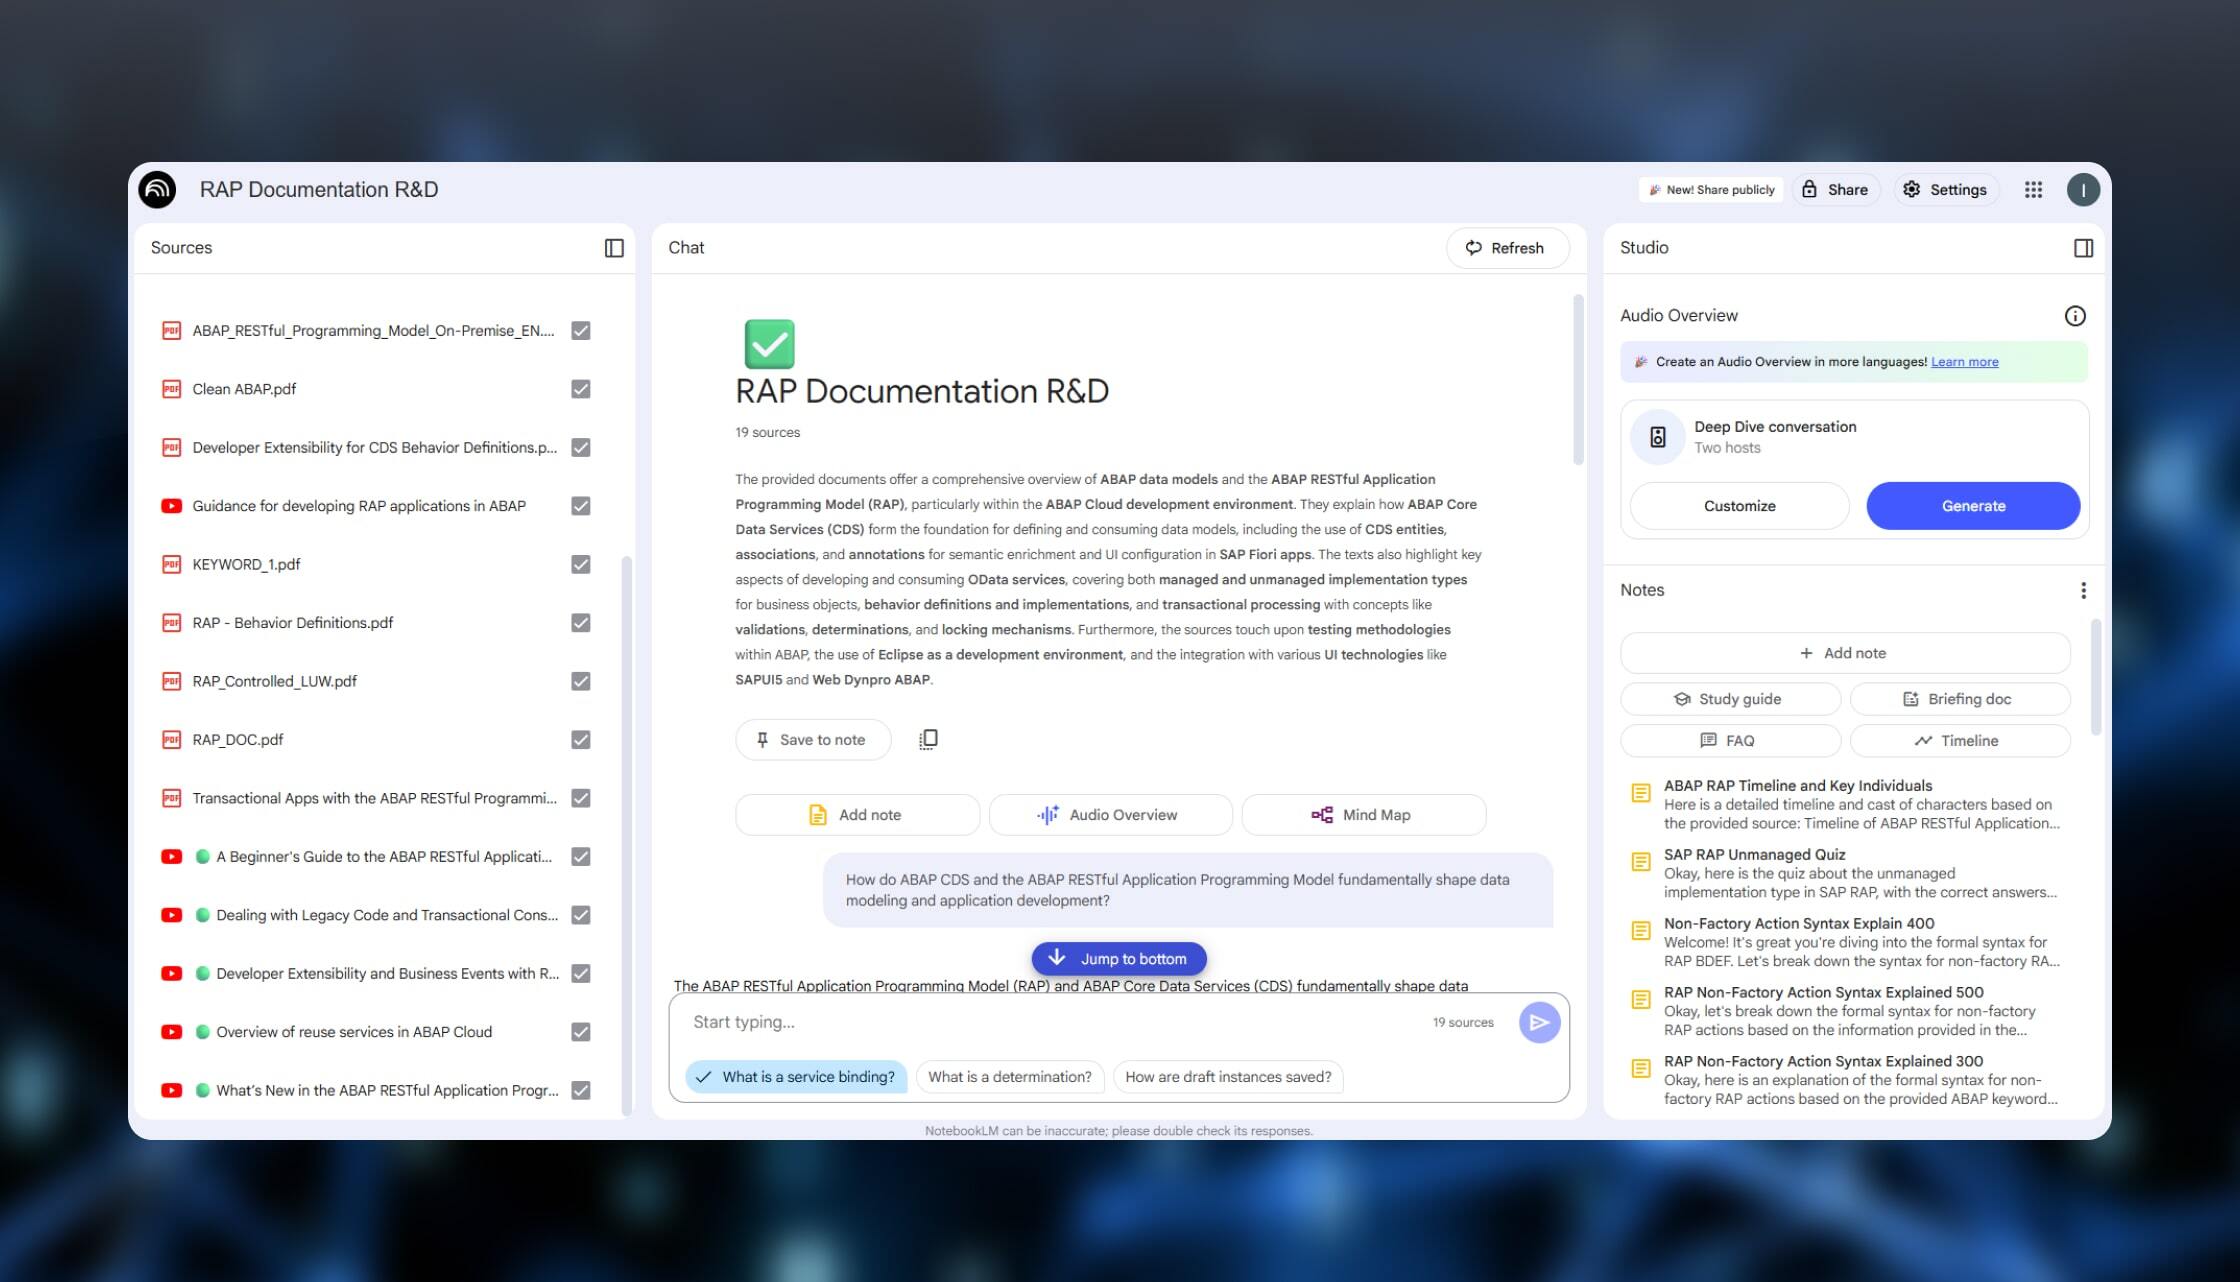Open Learn more languages link
This screenshot has height=1282, width=2240.
pyautogui.click(x=1964, y=362)
